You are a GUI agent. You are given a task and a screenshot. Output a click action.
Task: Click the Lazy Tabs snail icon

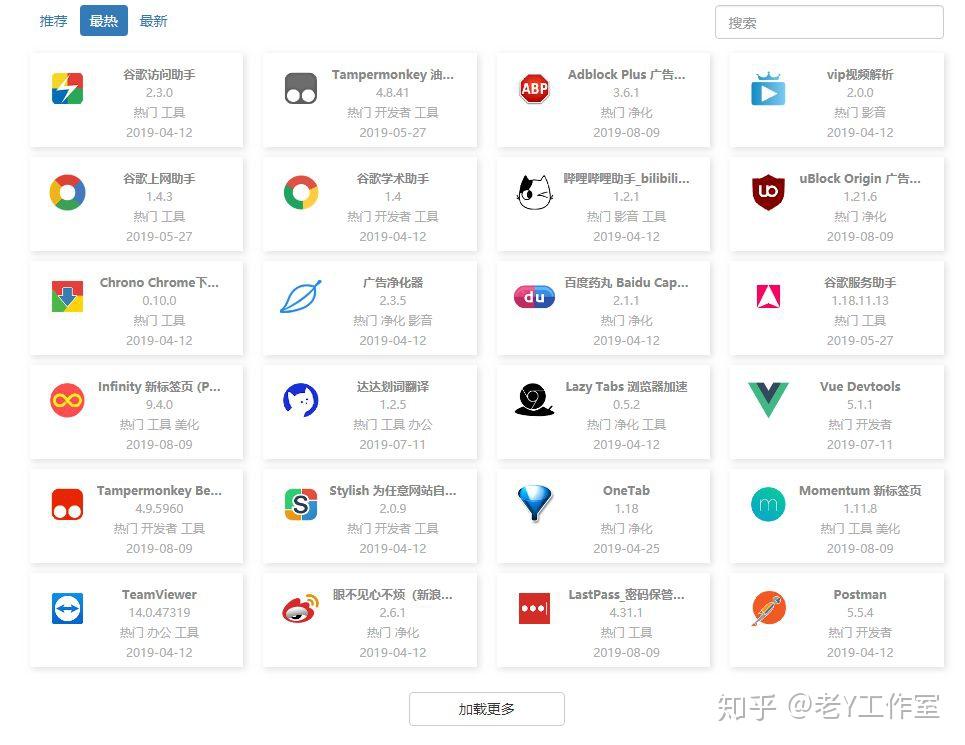click(x=534, y=400)
